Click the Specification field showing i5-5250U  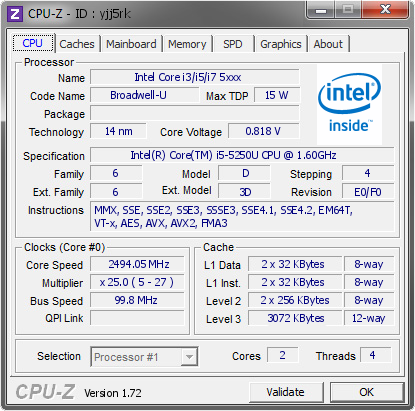(x=242, y=155)
